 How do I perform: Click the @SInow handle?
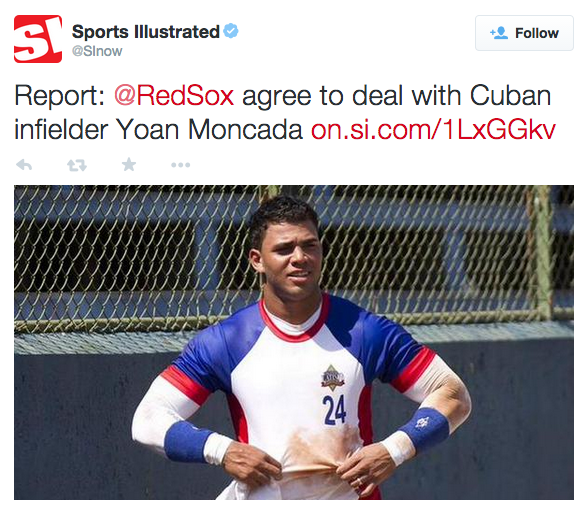pyautogui.click(x=97, y=51)
